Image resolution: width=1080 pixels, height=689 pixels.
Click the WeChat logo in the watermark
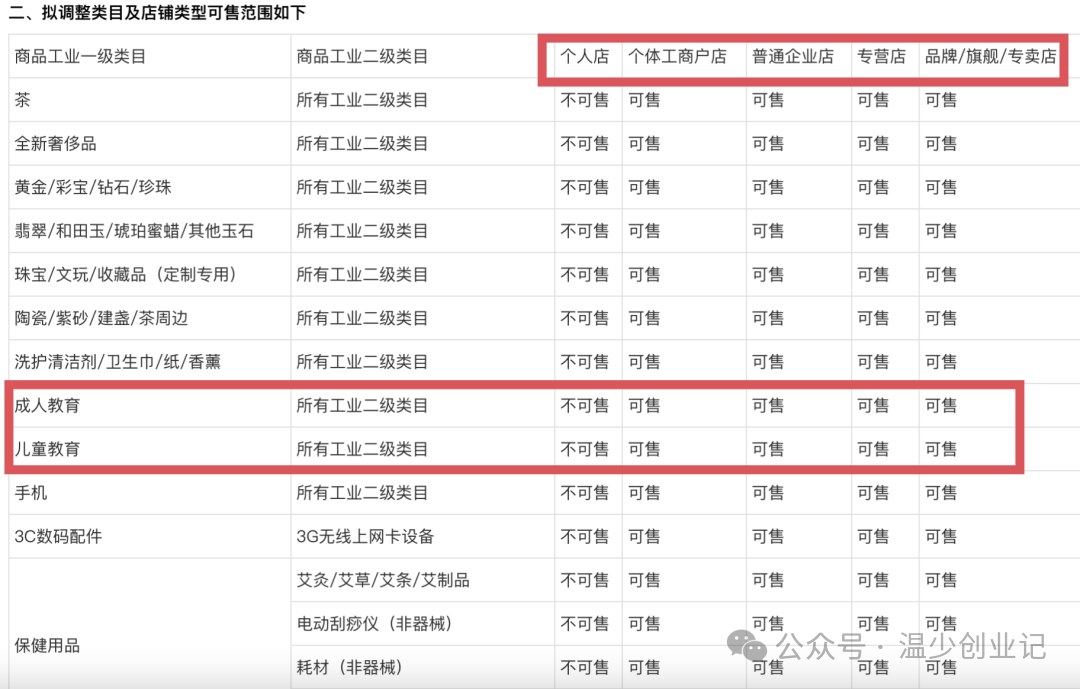(x=747, y=645)
